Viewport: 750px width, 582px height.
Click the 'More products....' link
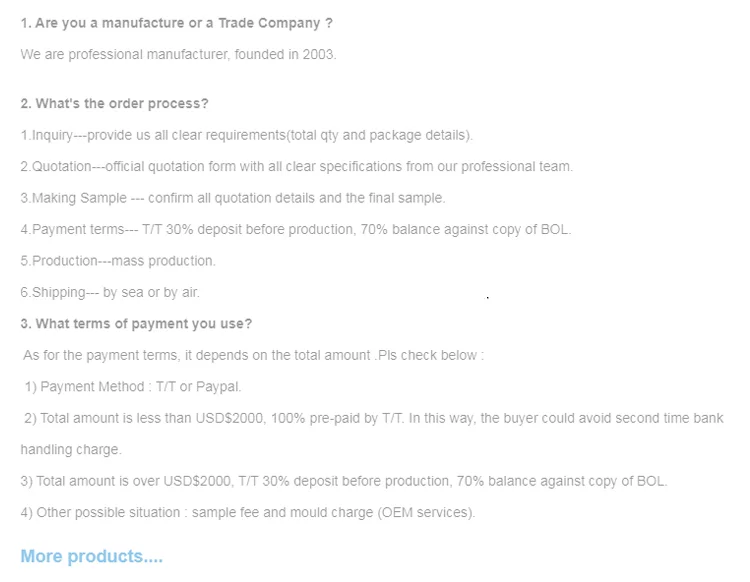[x=91, y=556]
